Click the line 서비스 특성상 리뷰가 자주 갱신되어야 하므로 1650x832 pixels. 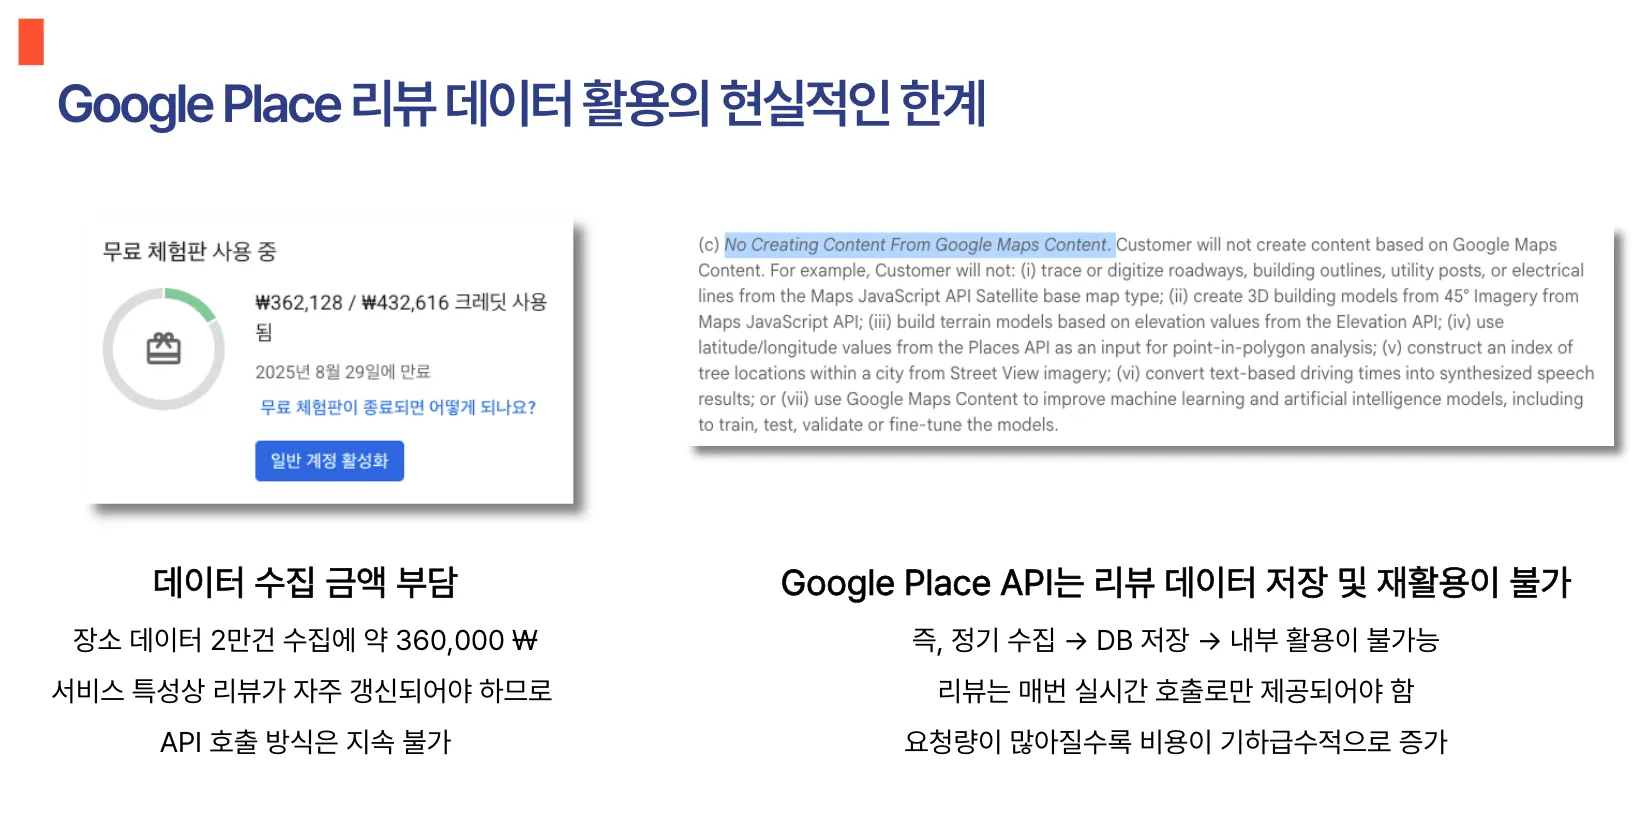point(302,691)
